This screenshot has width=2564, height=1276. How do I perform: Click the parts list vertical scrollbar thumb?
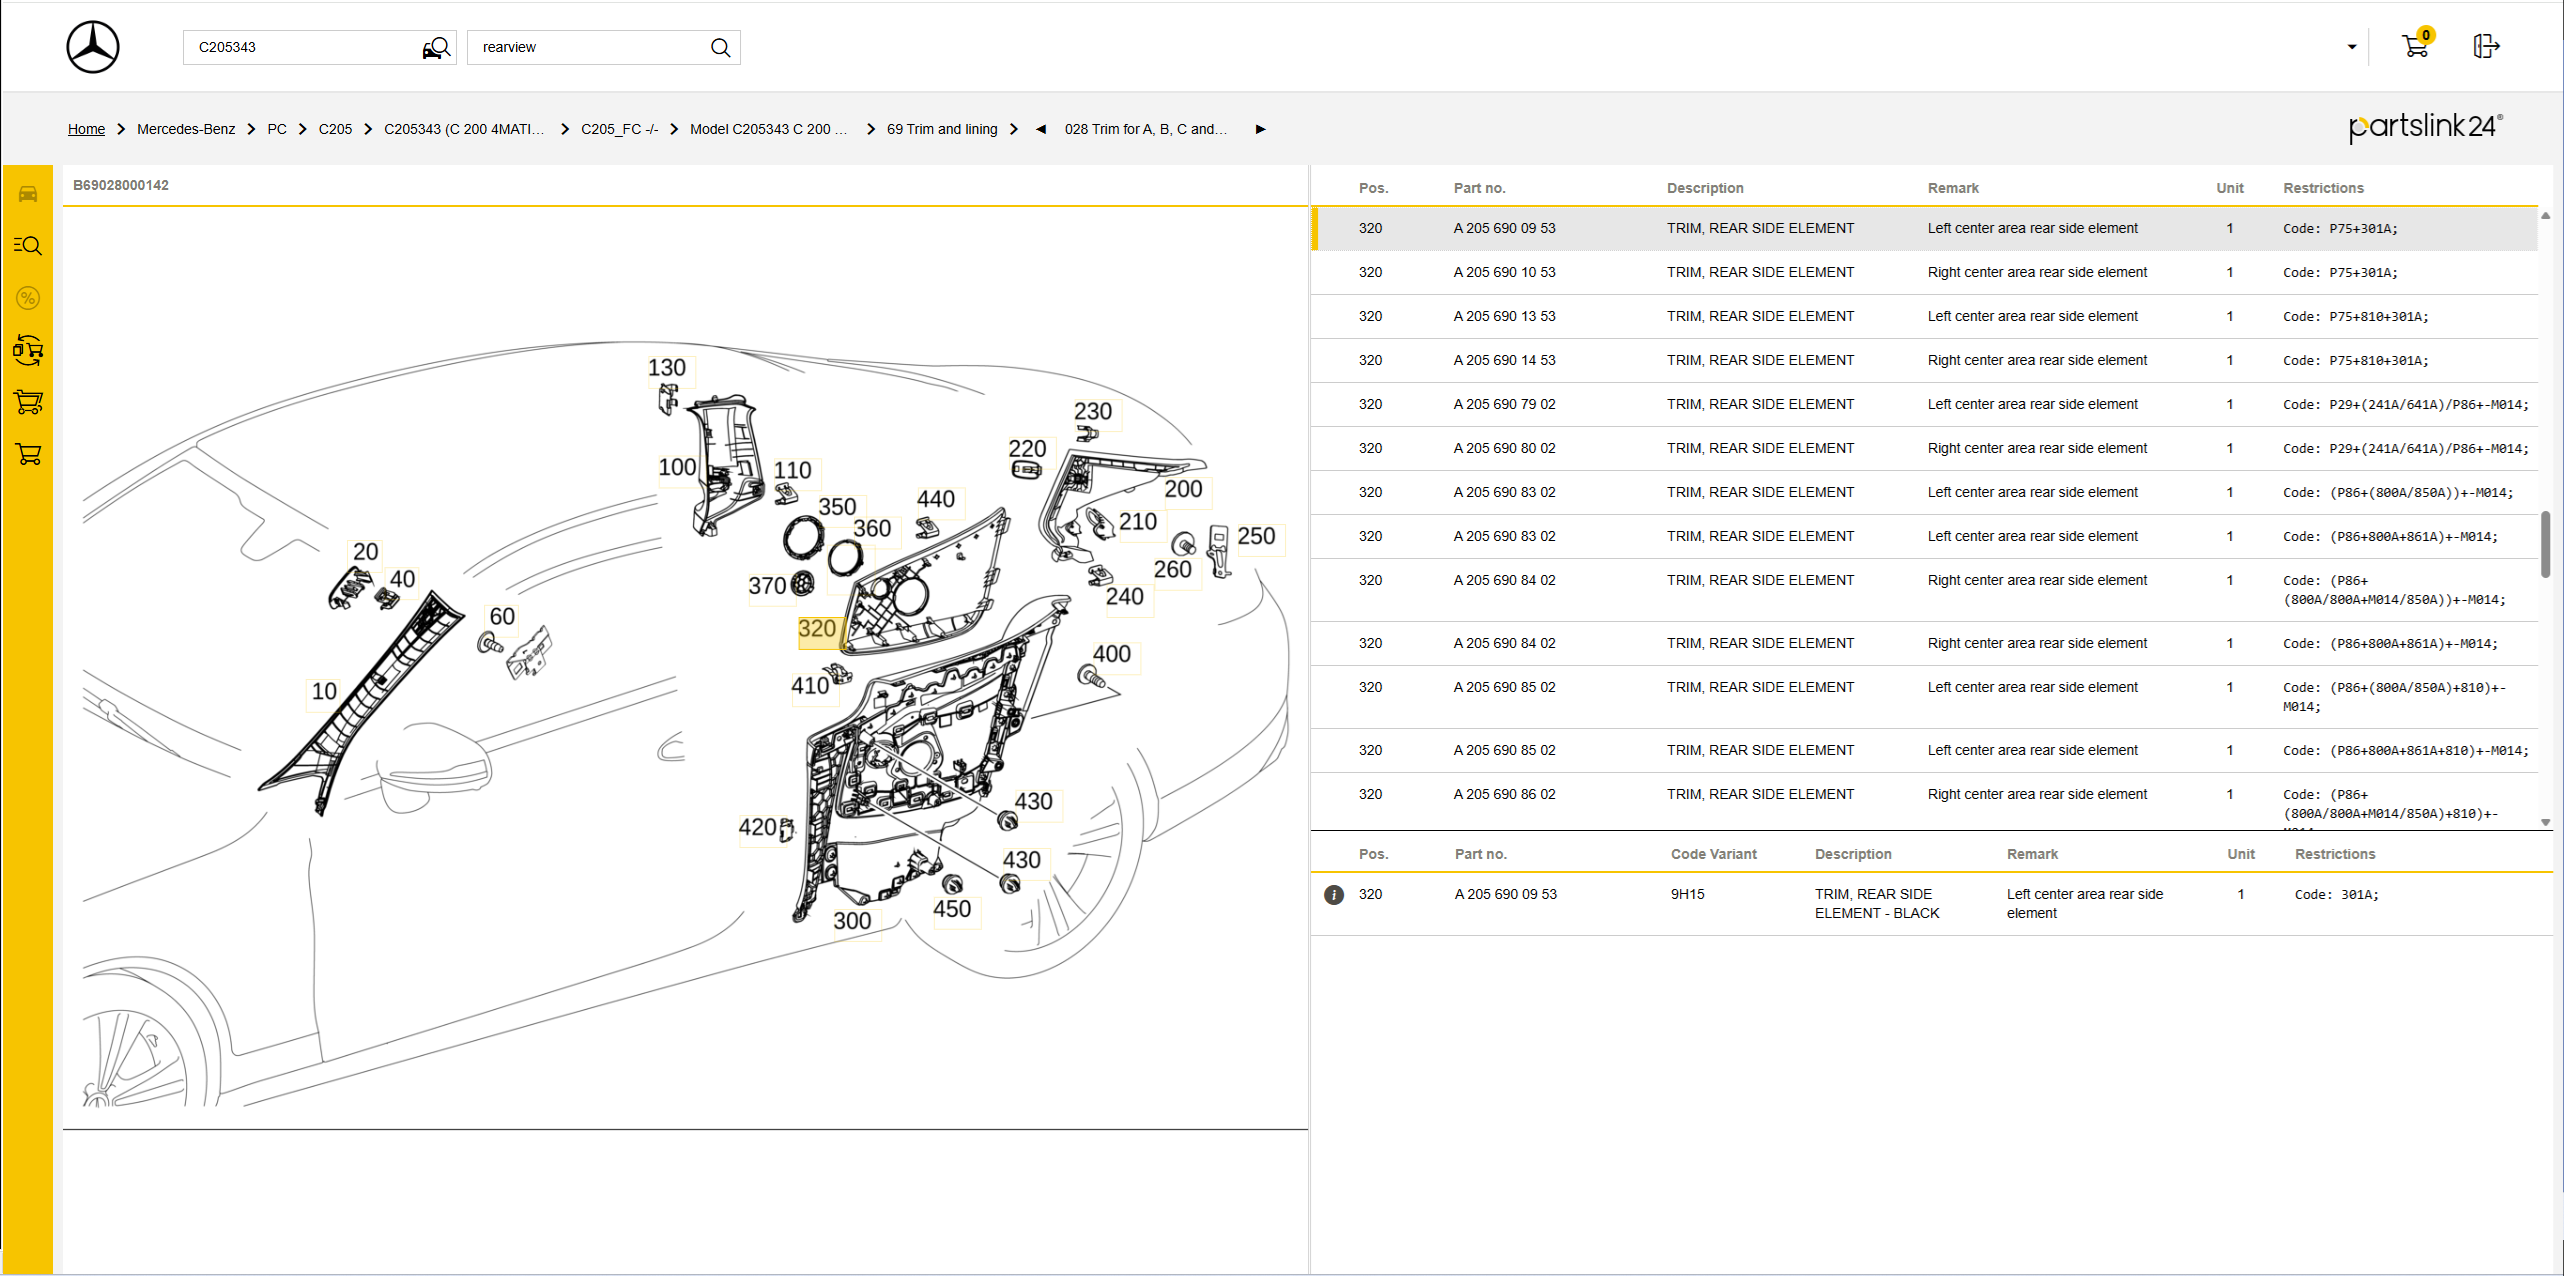point(2545,544)
